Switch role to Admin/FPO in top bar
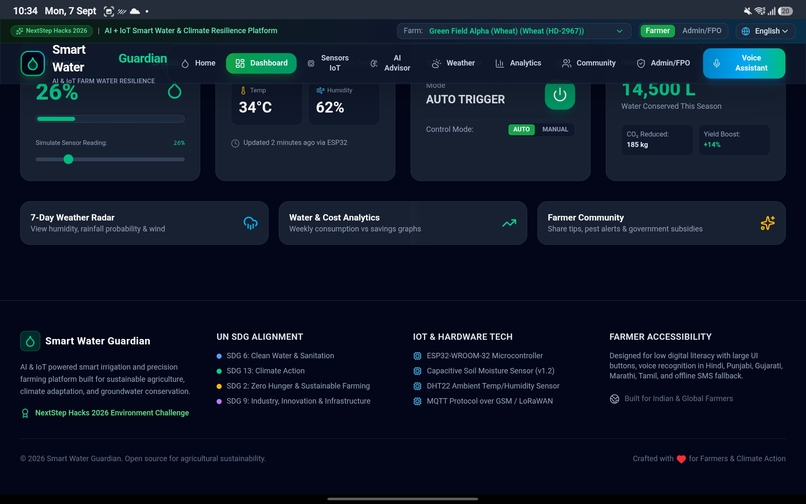Screen dimensions: 806x504 pyautogui.click(x=702, y=31)
